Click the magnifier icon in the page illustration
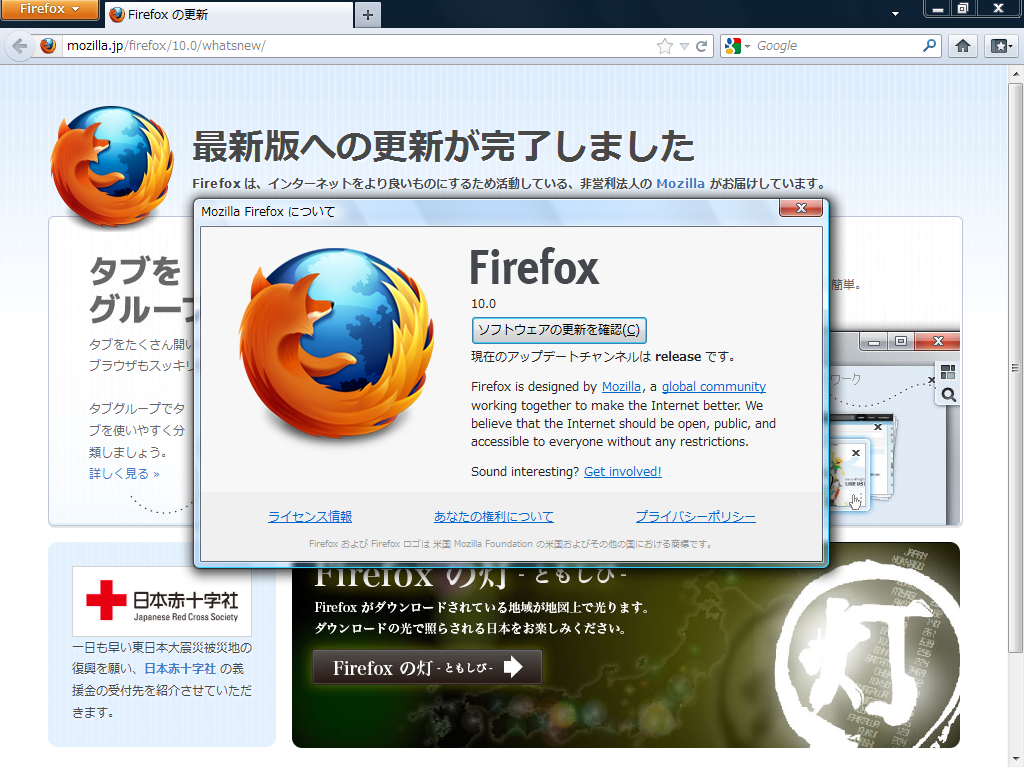 tap(949, 394)
